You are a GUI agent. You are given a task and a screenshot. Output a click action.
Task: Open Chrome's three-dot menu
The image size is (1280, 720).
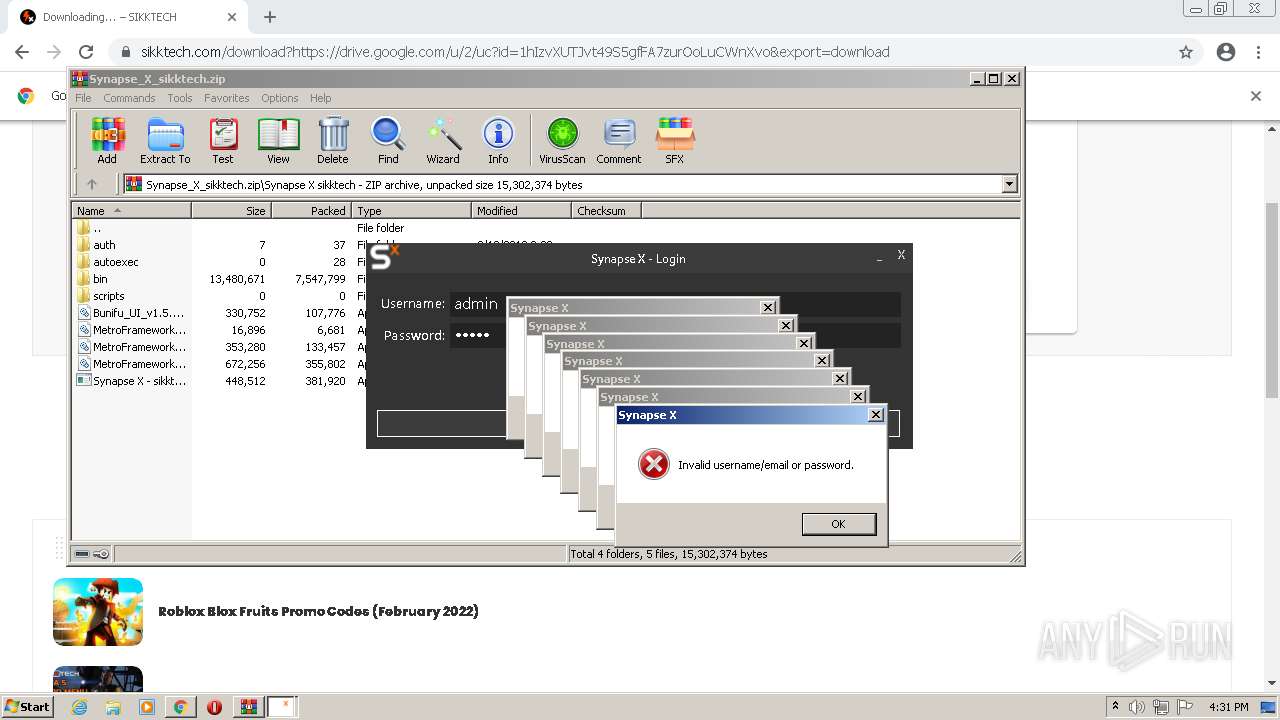(1259, 52)
